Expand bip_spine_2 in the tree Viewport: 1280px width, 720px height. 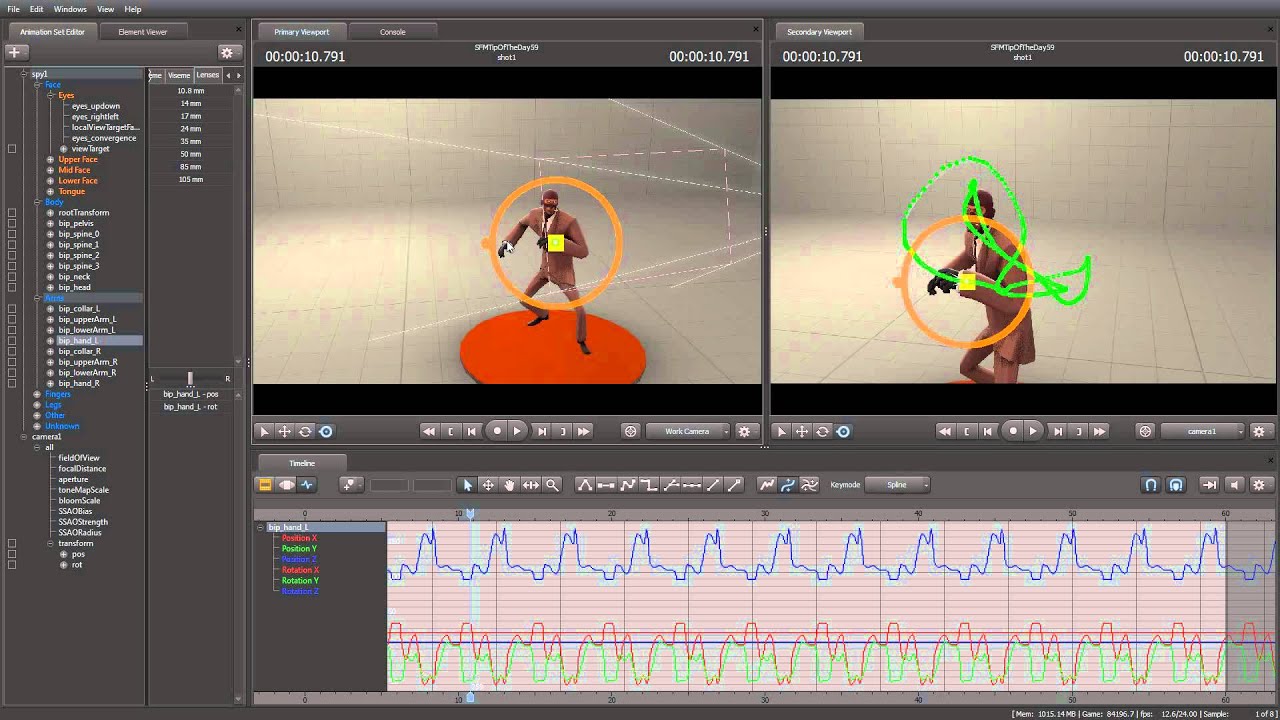coord(50,255)
